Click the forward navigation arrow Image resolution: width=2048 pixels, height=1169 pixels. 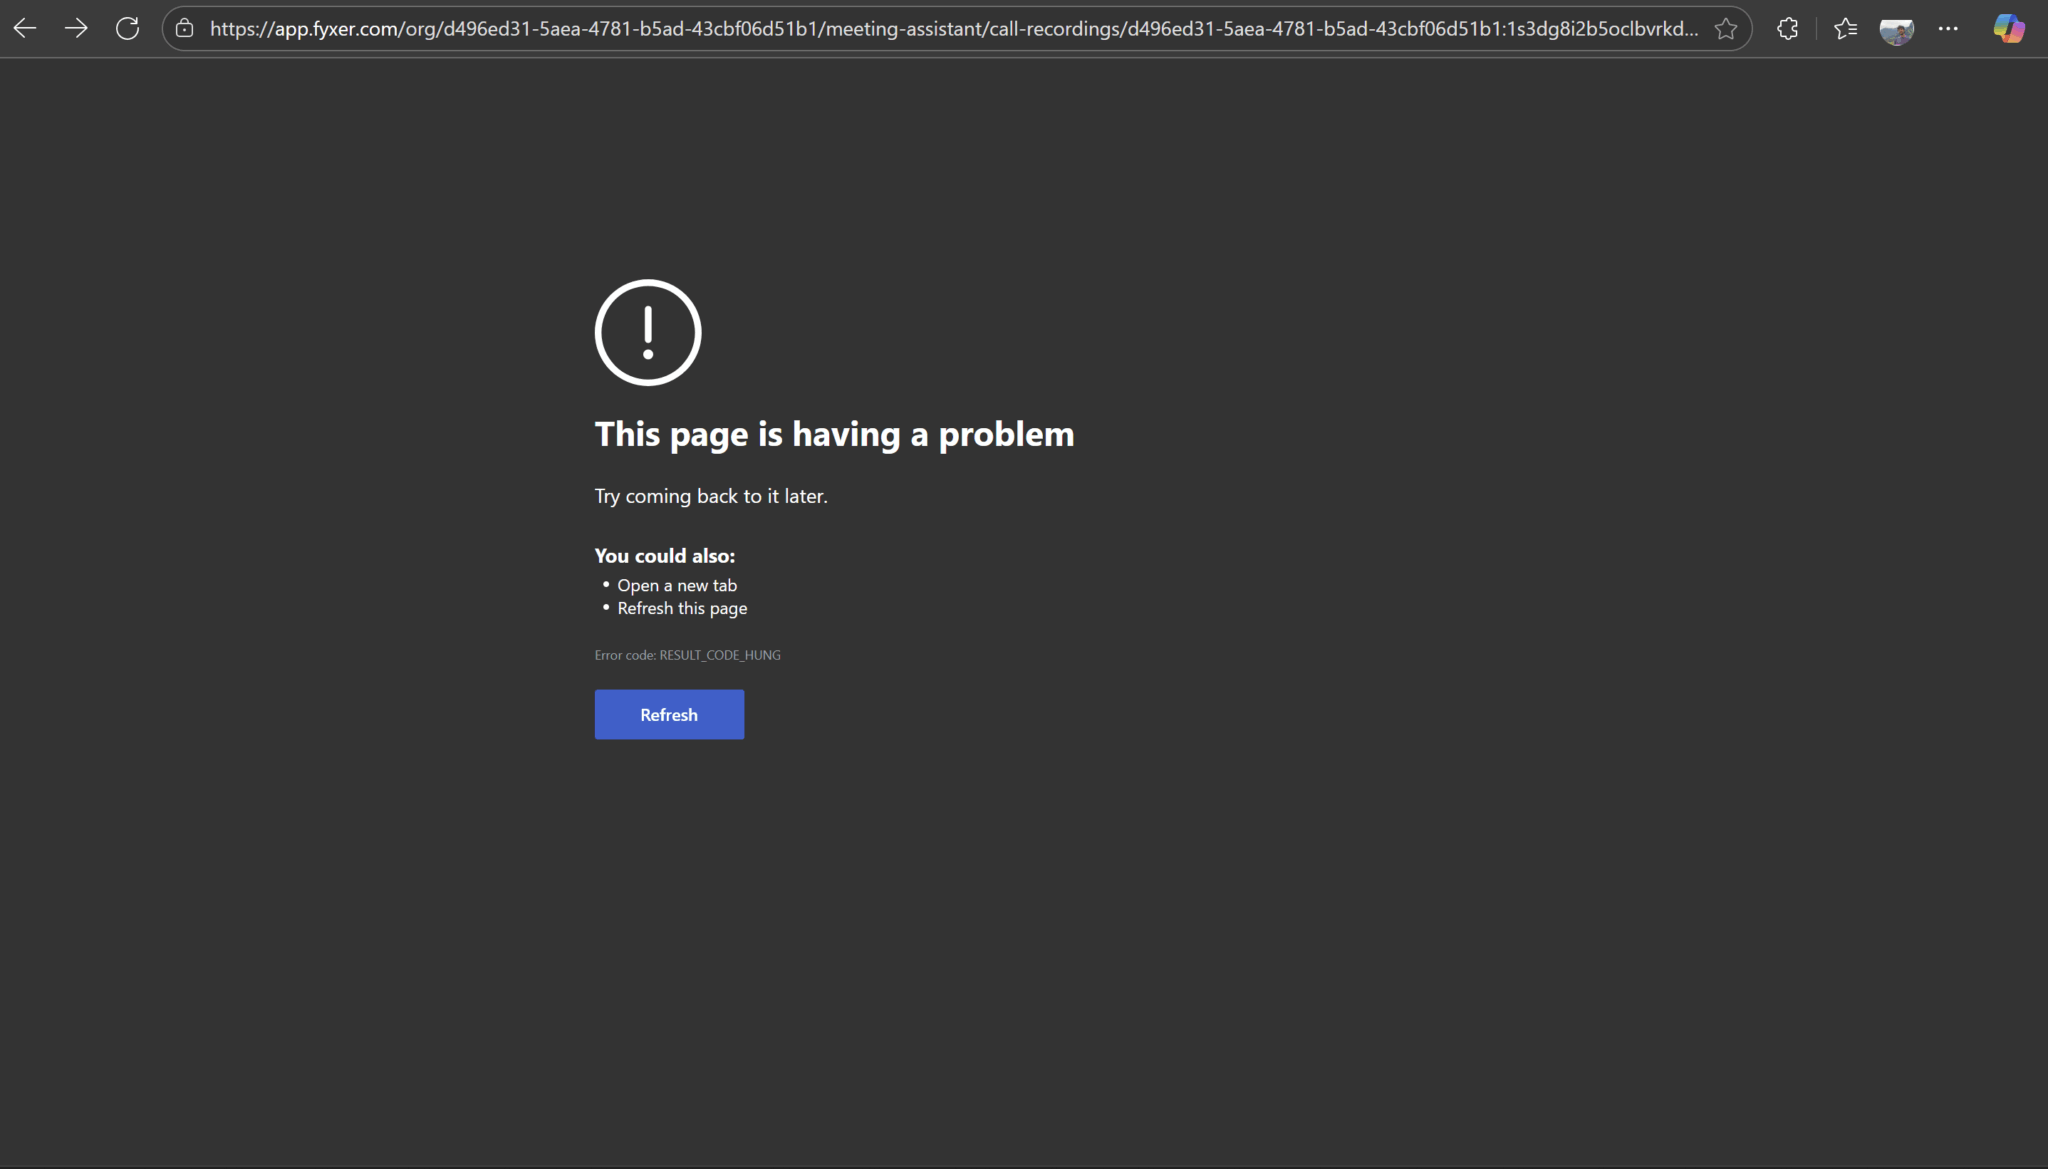(x=76, y=27)
